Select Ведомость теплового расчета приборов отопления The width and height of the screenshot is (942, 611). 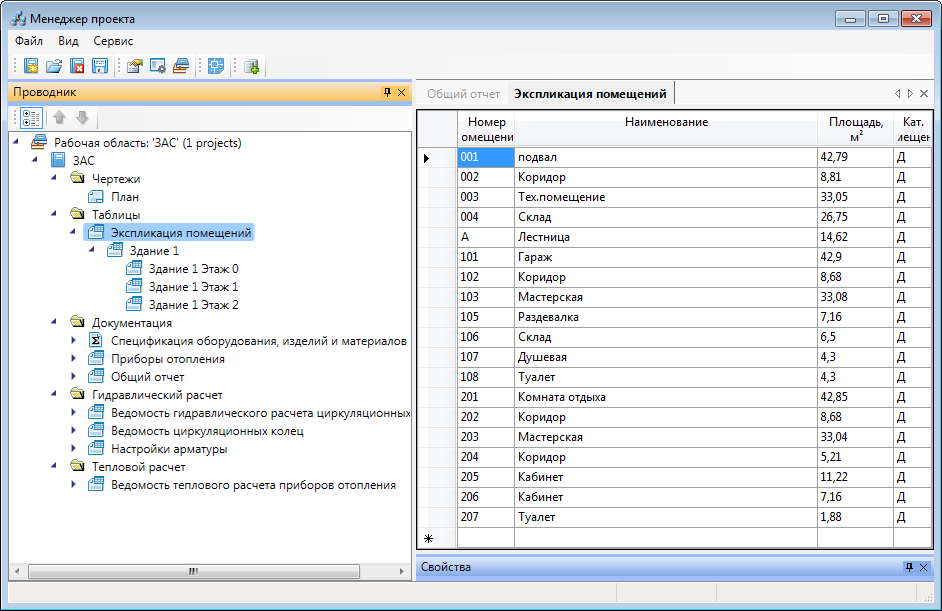tap(253, 485)
